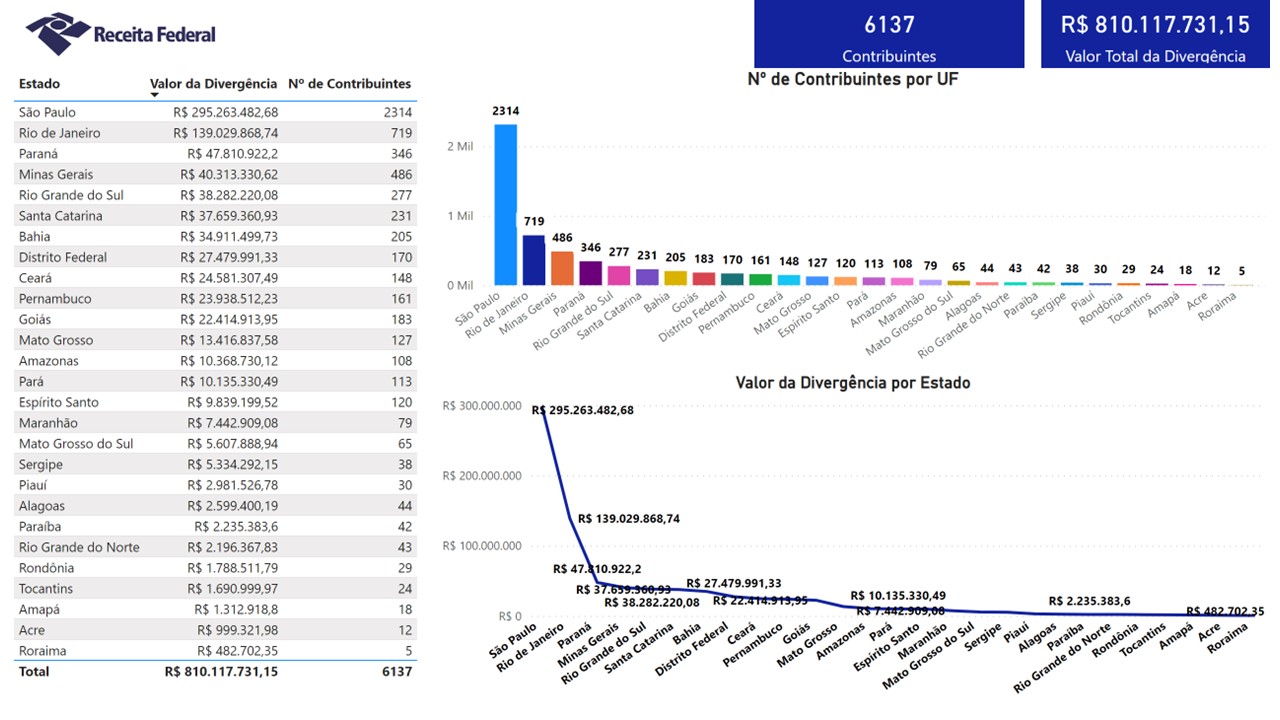Select the Tocantins table row
Image resolution: width=1280 pixels, height=720 pixels.
click(216, 588)
